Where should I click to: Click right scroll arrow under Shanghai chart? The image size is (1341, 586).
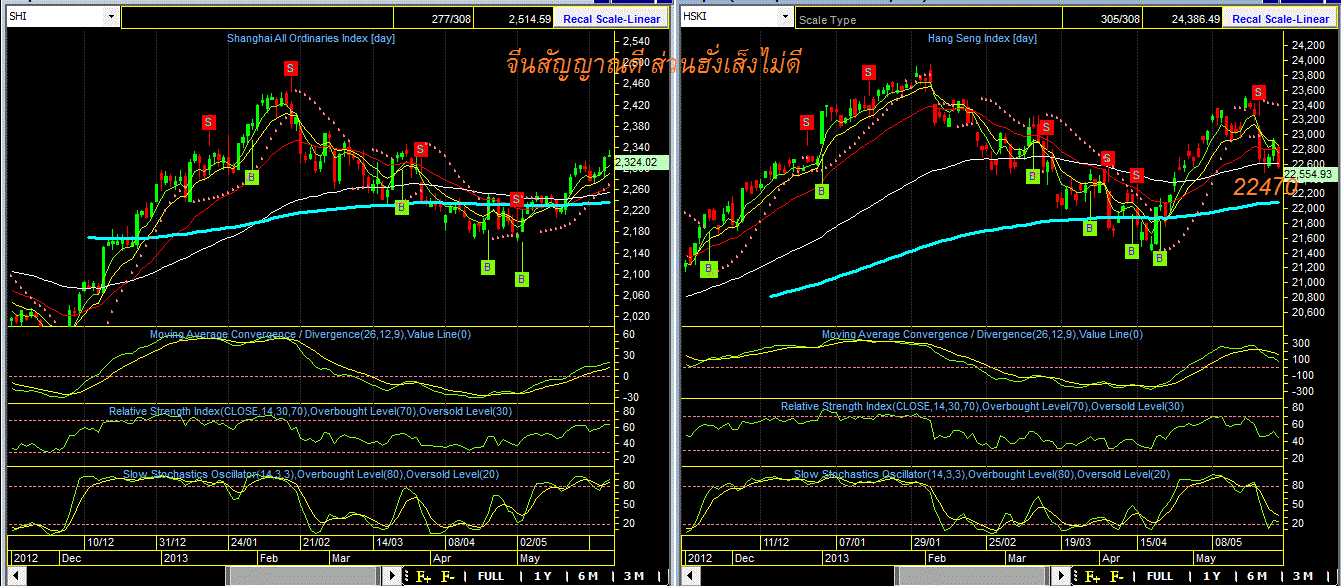(392, 576)
